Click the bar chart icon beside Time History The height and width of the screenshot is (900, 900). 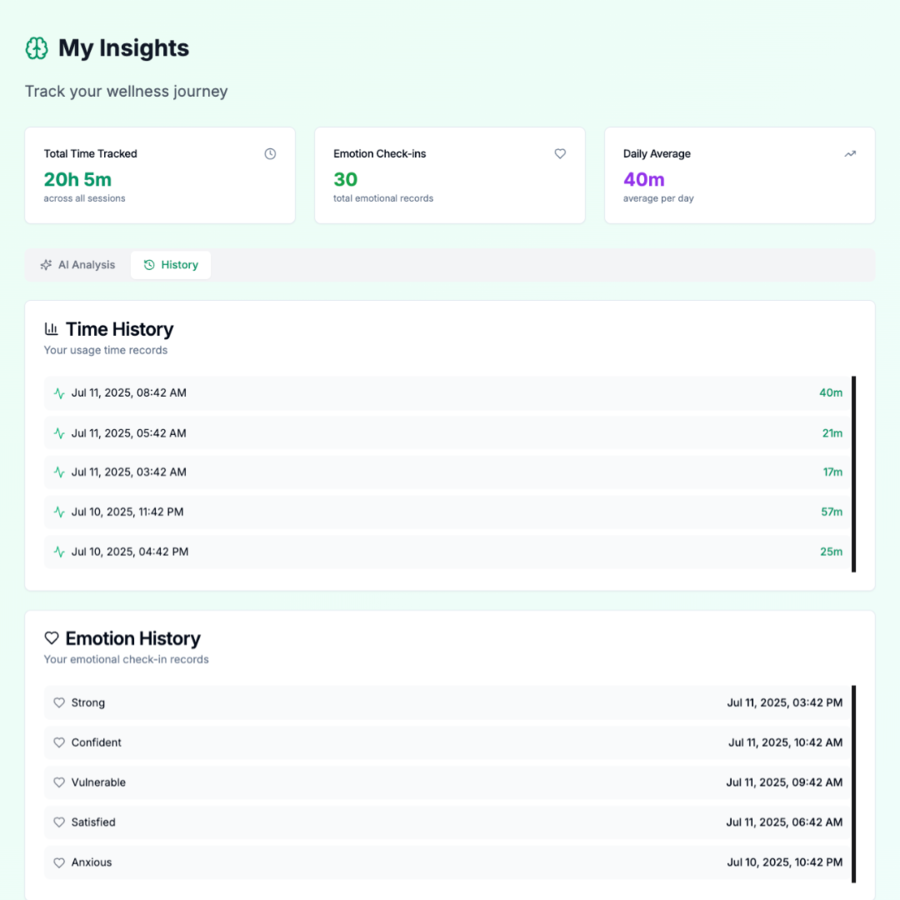coord(51,329)
